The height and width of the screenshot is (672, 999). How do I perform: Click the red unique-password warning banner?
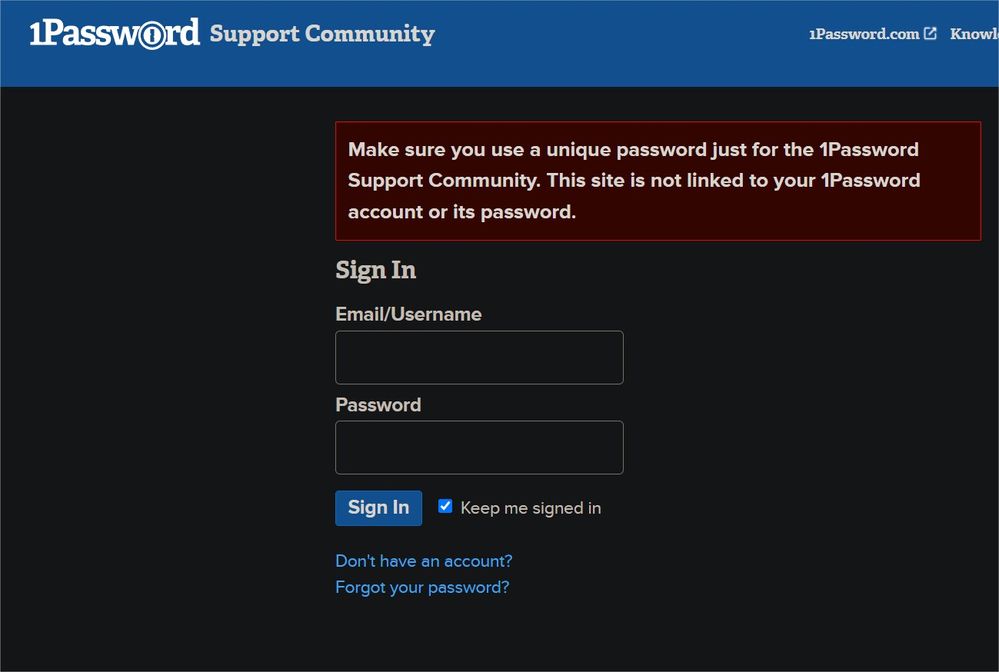[x=657, y=181]
